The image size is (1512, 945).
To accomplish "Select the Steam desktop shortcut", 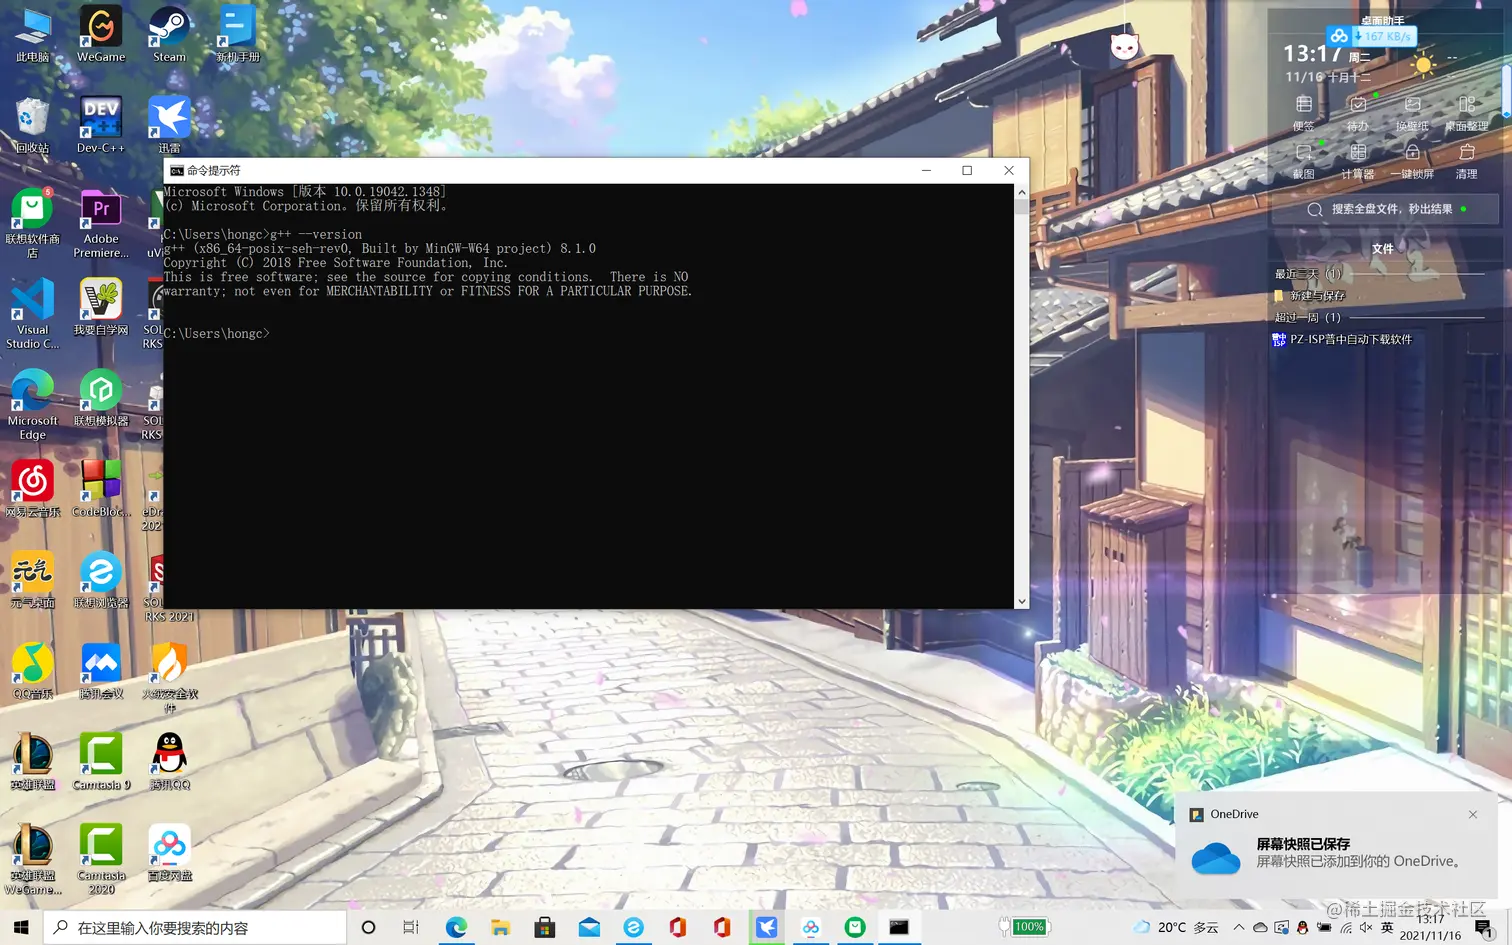I will click(x=169, y=35).
